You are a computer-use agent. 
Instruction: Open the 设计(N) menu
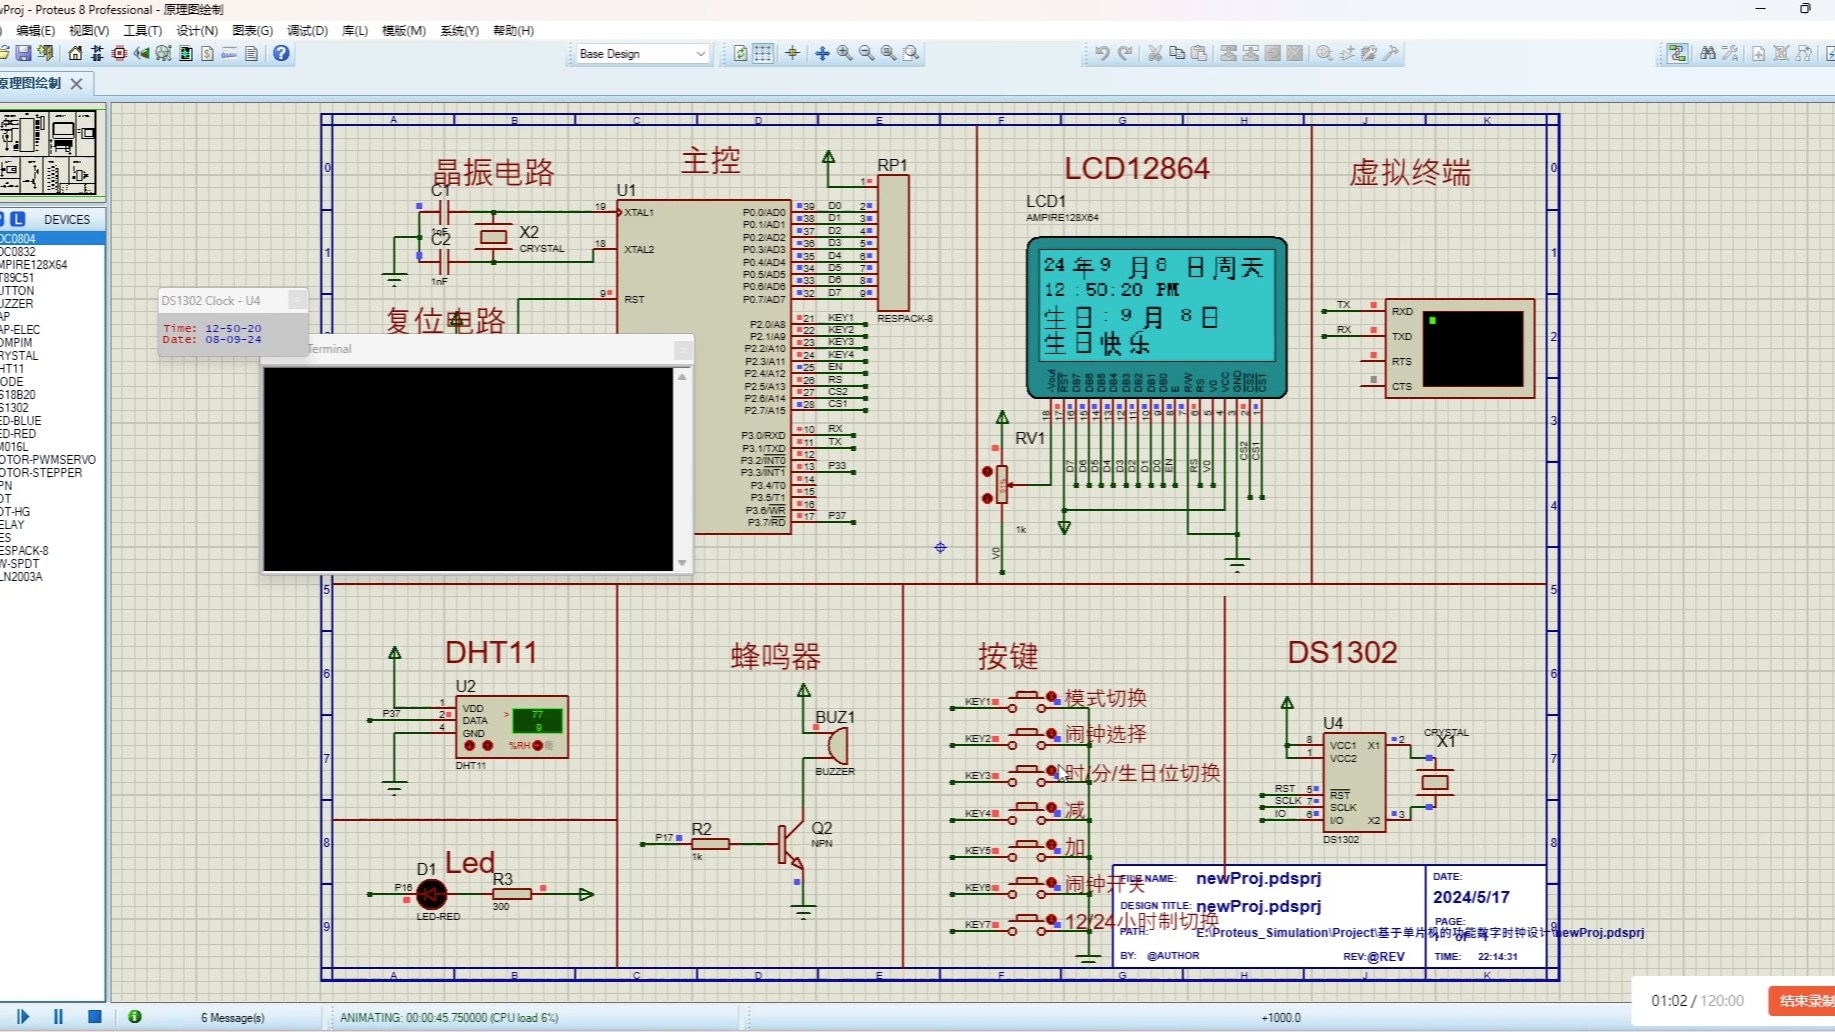pos(197,30)
